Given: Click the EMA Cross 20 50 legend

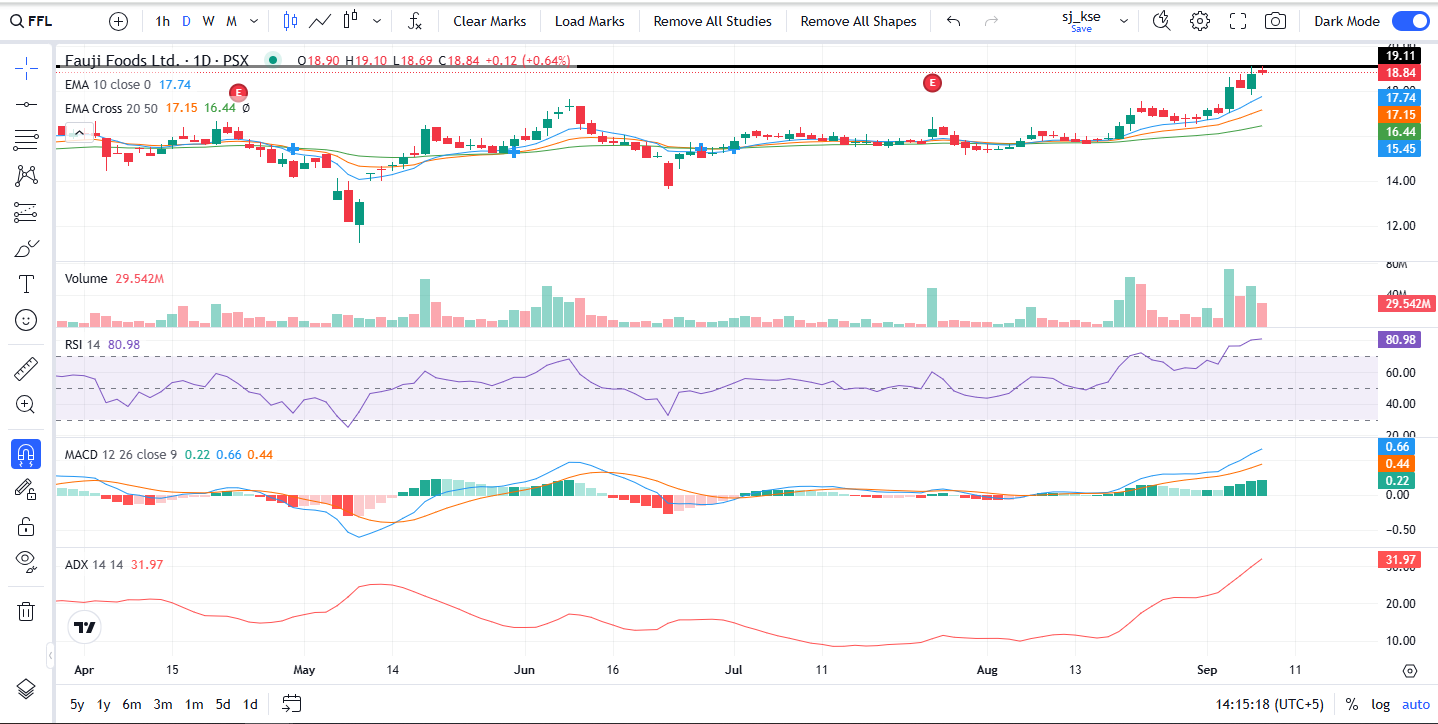Looking at the screenshot, I should [111, 108].
